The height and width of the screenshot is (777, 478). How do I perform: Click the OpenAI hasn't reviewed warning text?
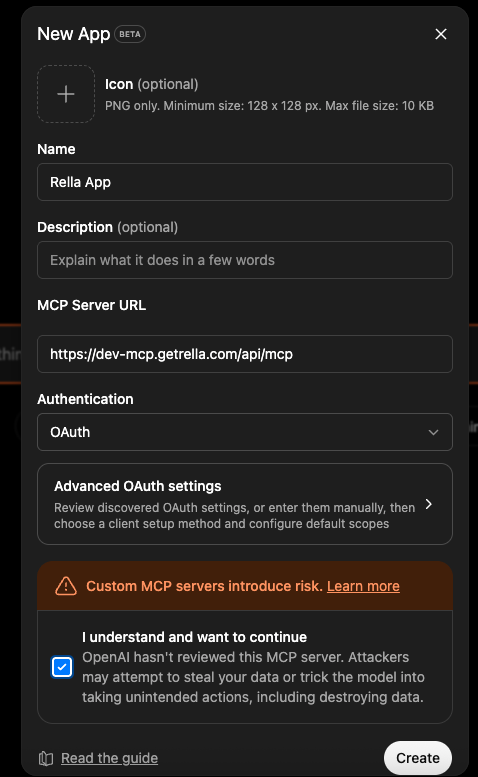pyautogui.click(x=253, y=677)
